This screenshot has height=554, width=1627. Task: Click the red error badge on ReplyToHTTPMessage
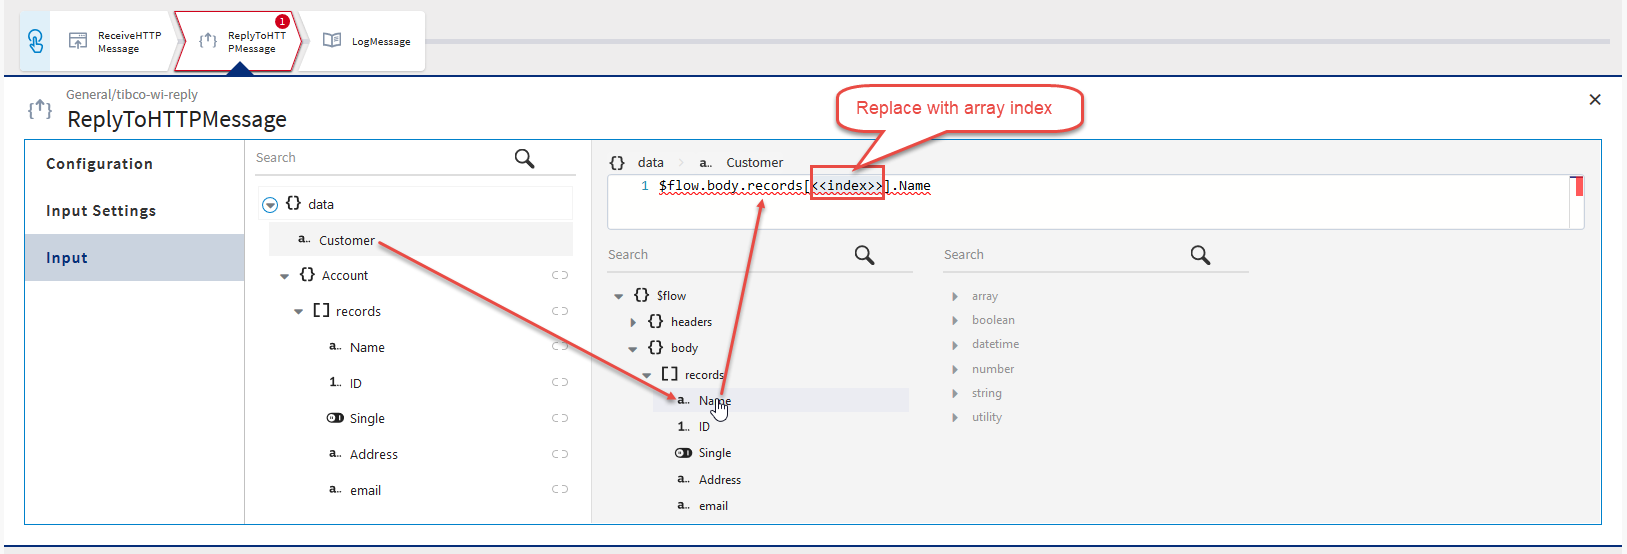(x=282, y=21)
